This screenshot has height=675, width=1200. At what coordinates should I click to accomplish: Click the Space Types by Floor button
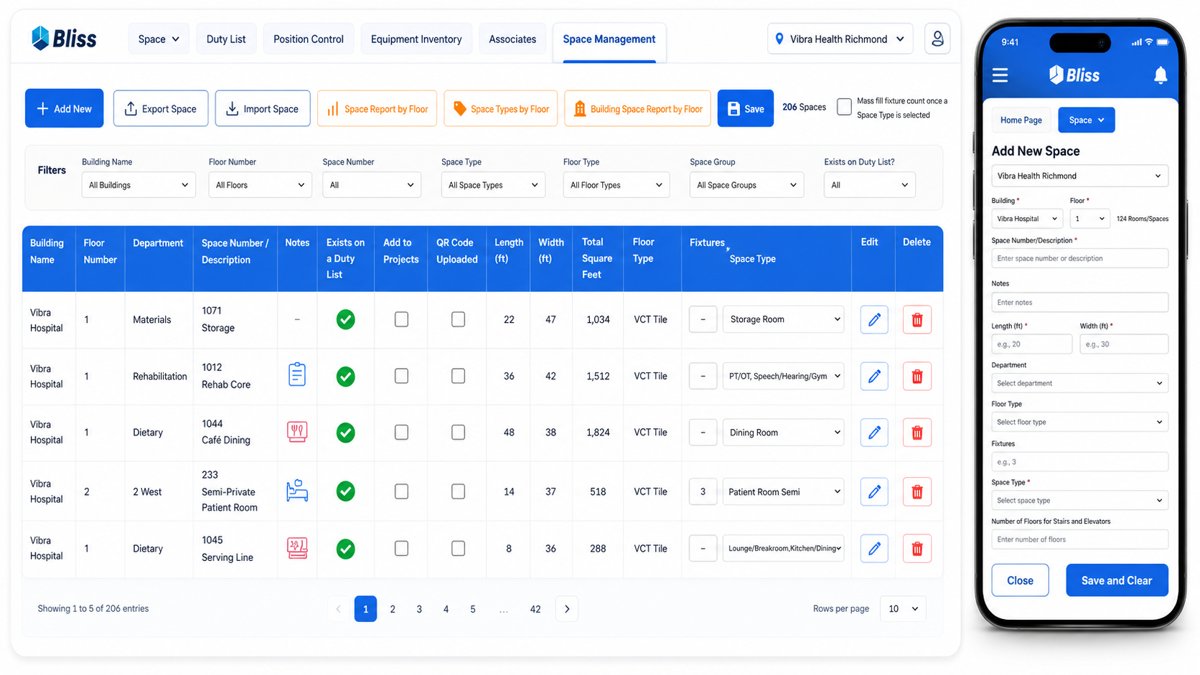[x=500, y=108]
